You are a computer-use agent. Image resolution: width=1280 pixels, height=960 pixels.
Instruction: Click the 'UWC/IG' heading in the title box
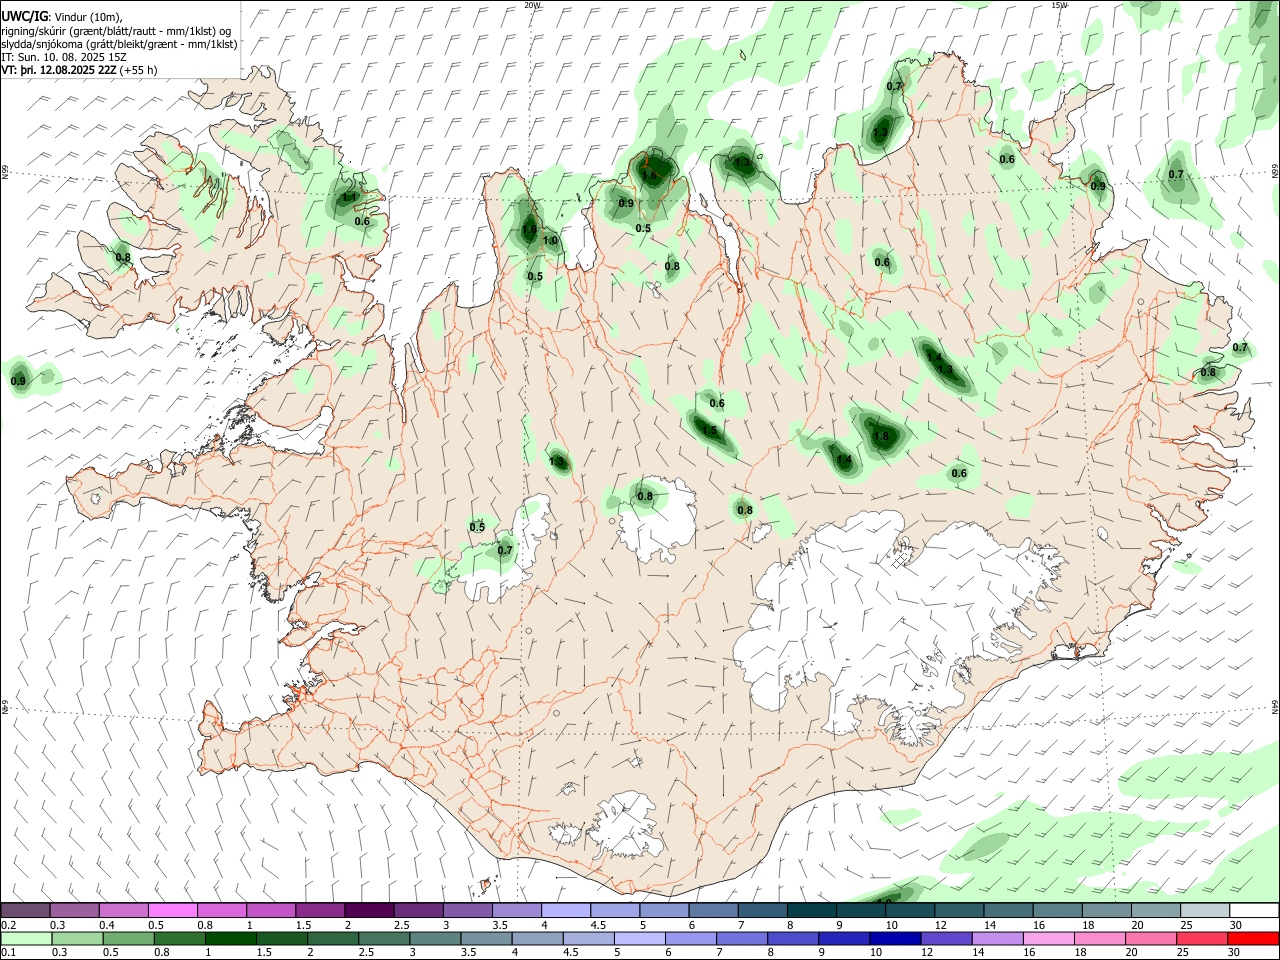[x=24, y=15]
